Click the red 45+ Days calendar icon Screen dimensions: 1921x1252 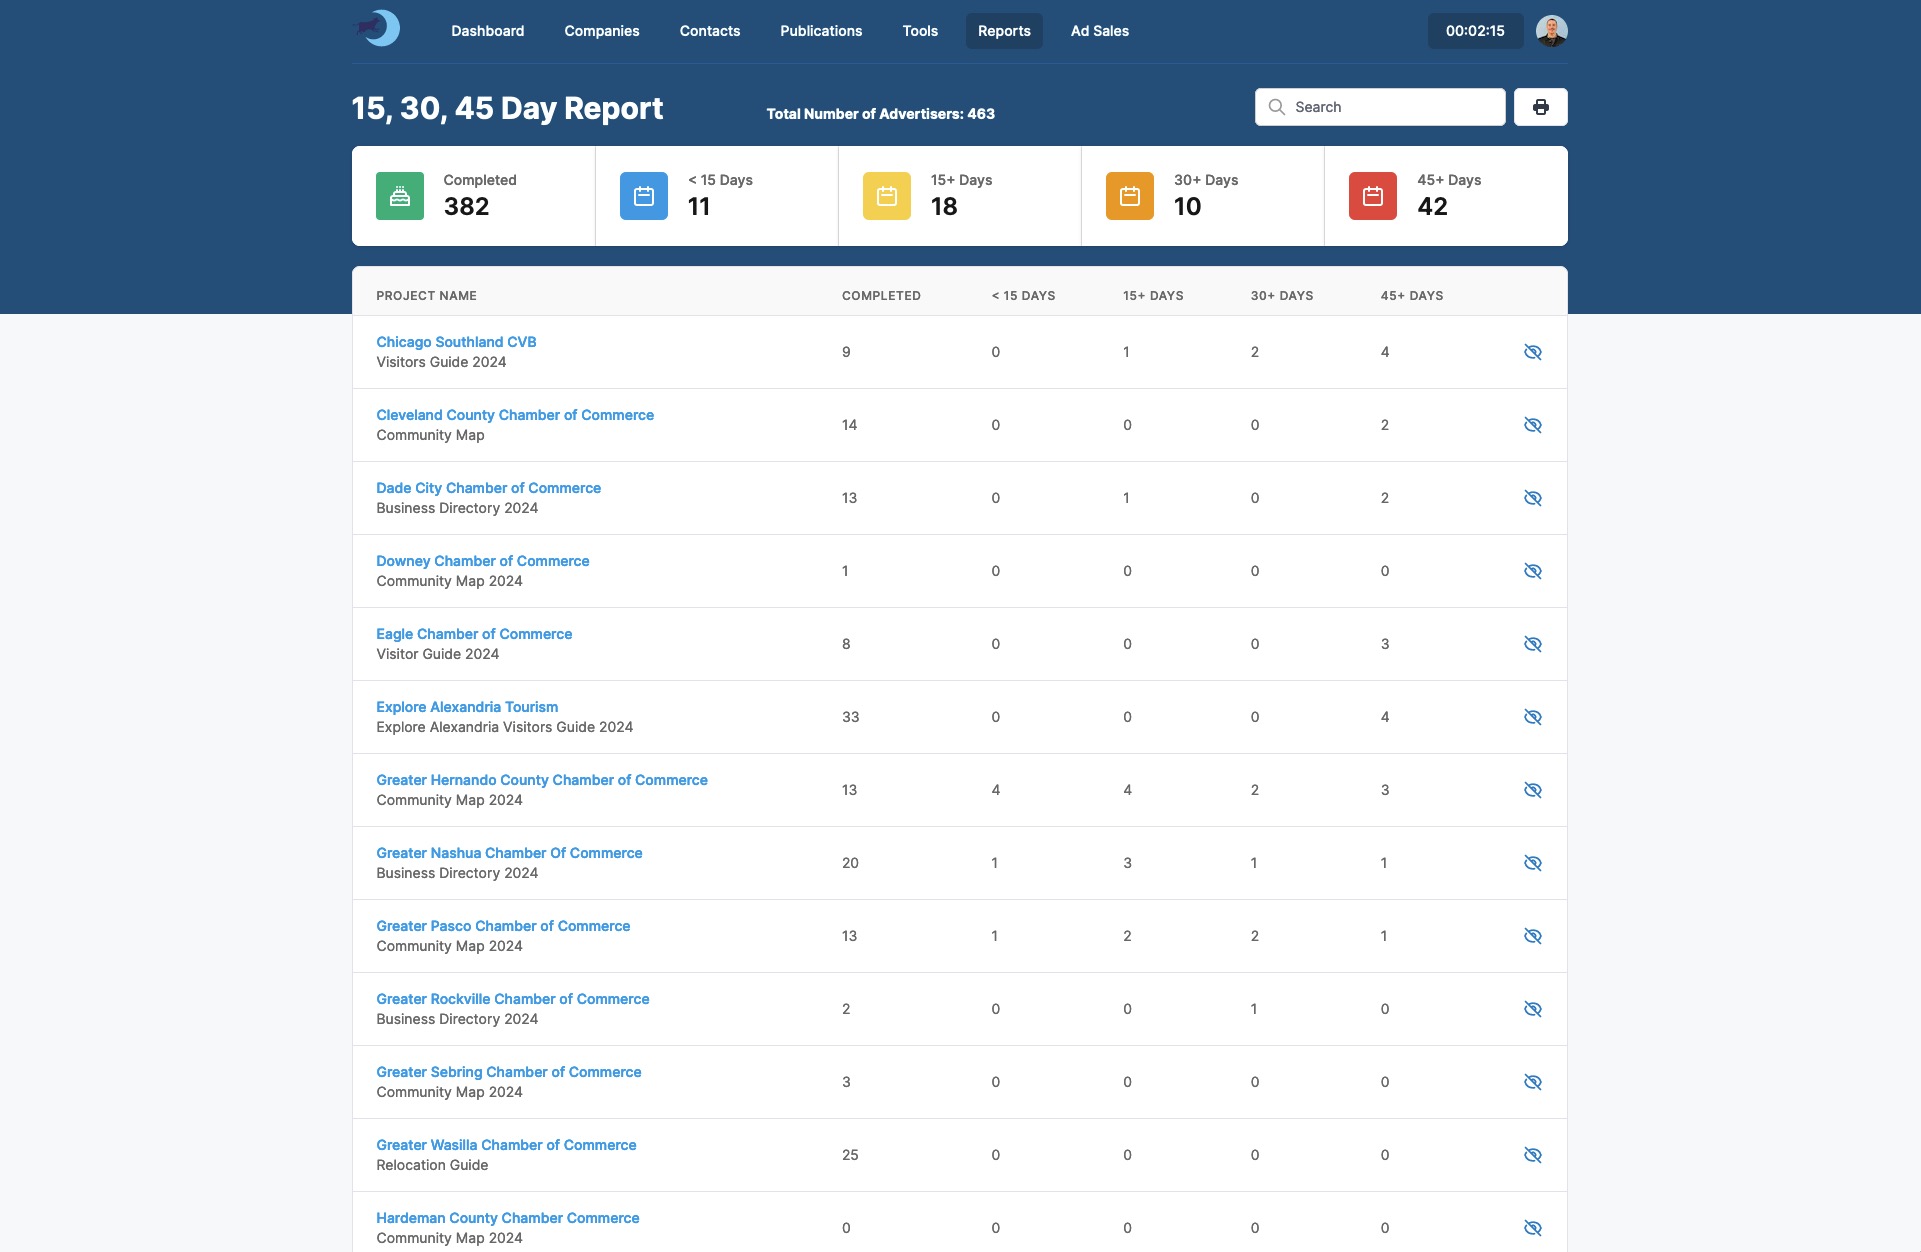pyautogui.click(x=1373, y=196)
